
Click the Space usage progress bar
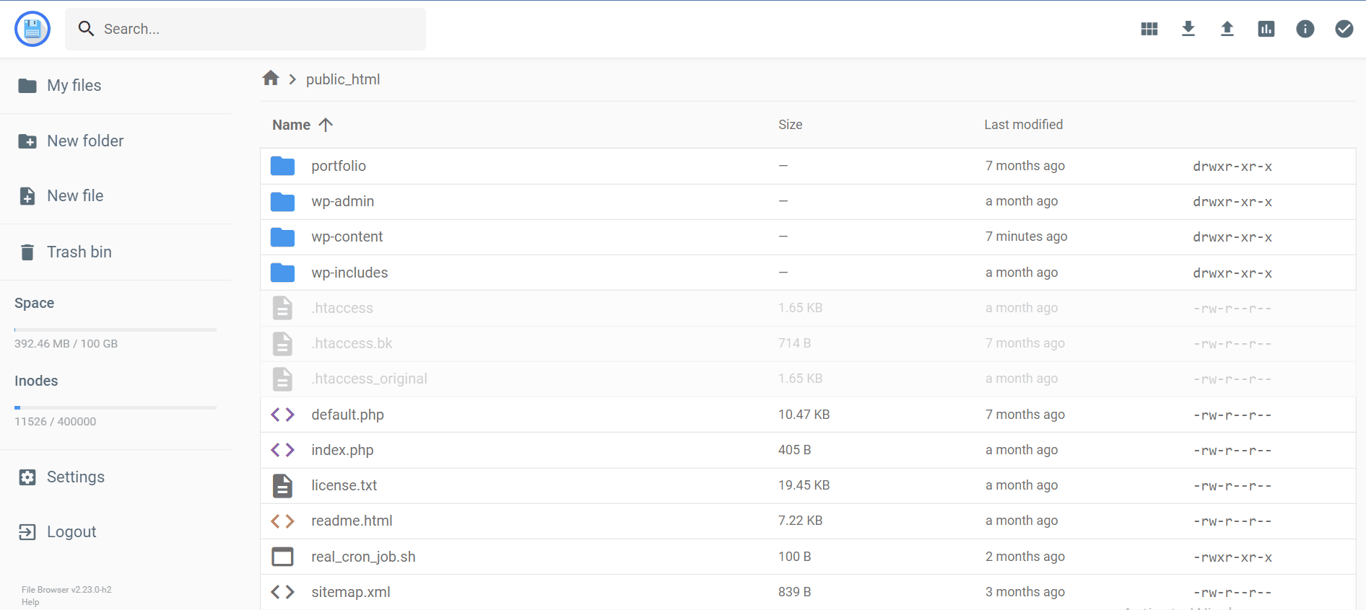point(114,327)
